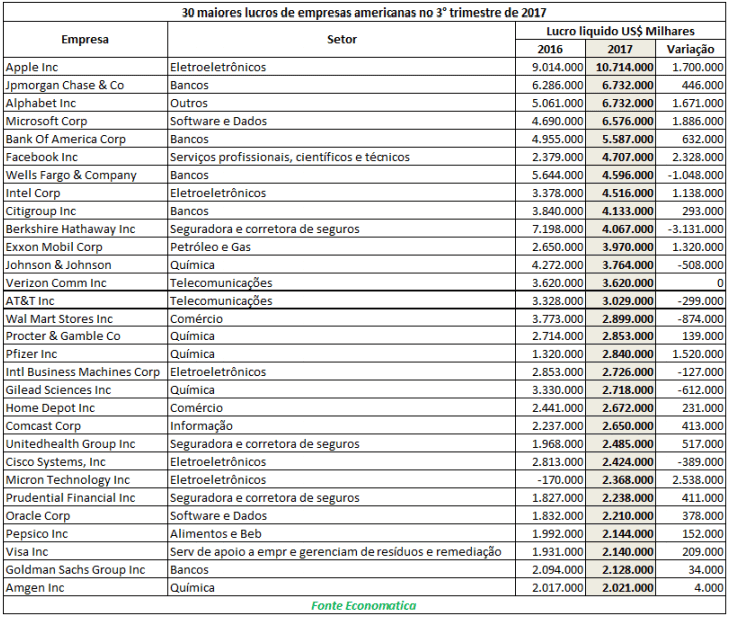Viewport: 729px width, 617px height.
Task: Click the 'Lucro liquido US$ Milhares' header
Action: (x=620, y=31)
